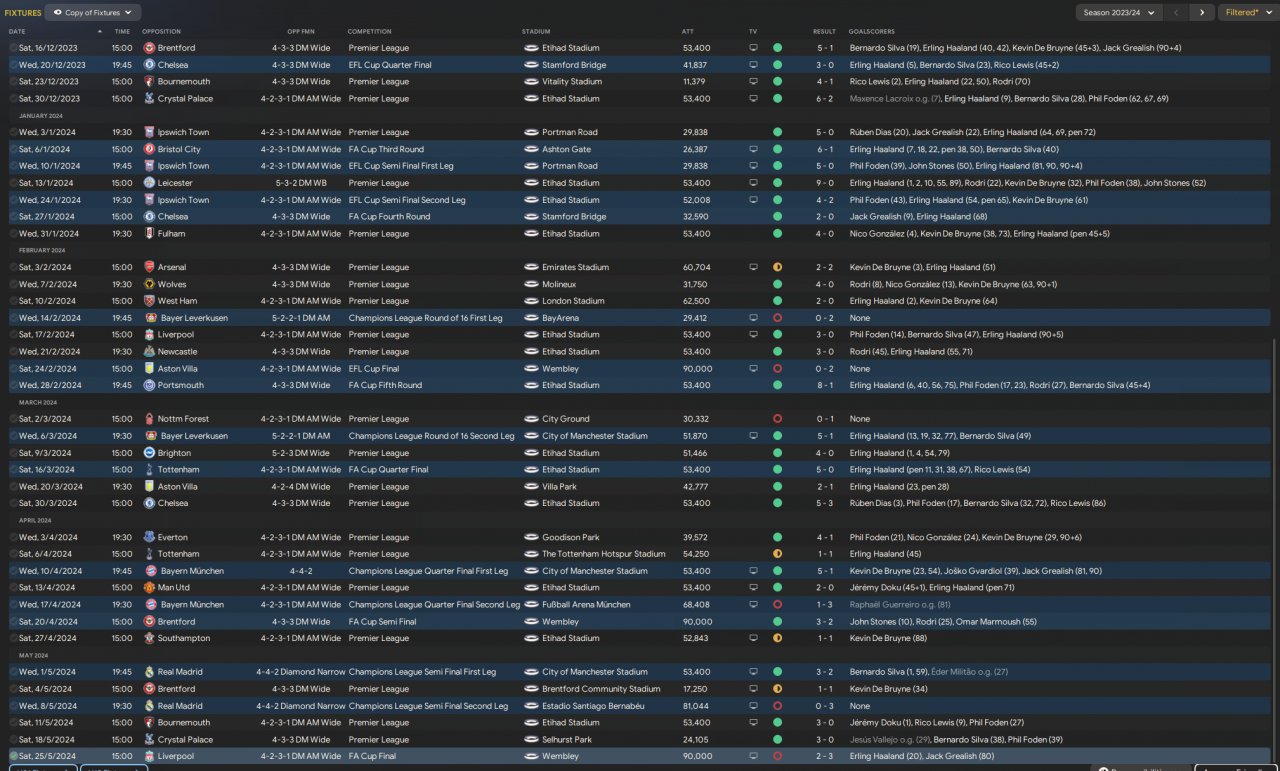The width and height of the screenshot is (1280, 771).
Task: Click the Newcastle club badge
Action: (149, 352)
